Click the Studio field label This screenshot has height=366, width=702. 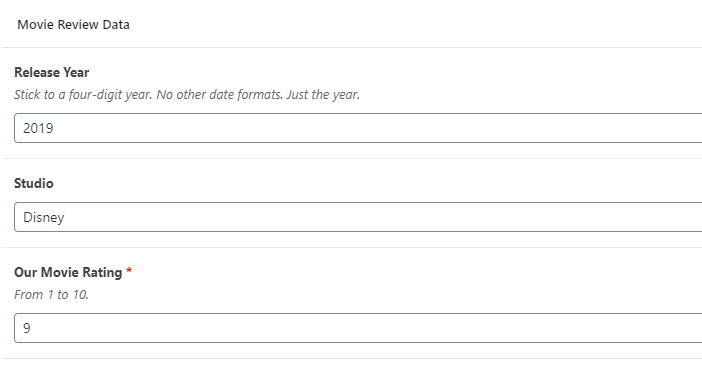pos(34,183)
